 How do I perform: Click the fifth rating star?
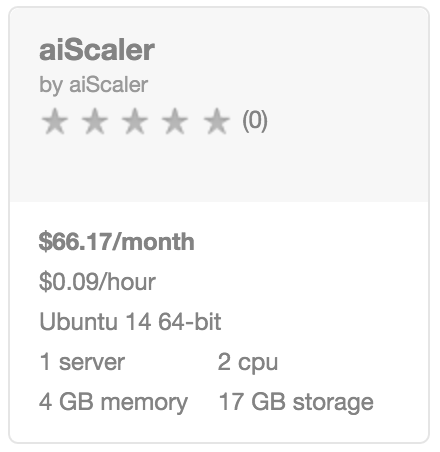[x=217, y=121]
